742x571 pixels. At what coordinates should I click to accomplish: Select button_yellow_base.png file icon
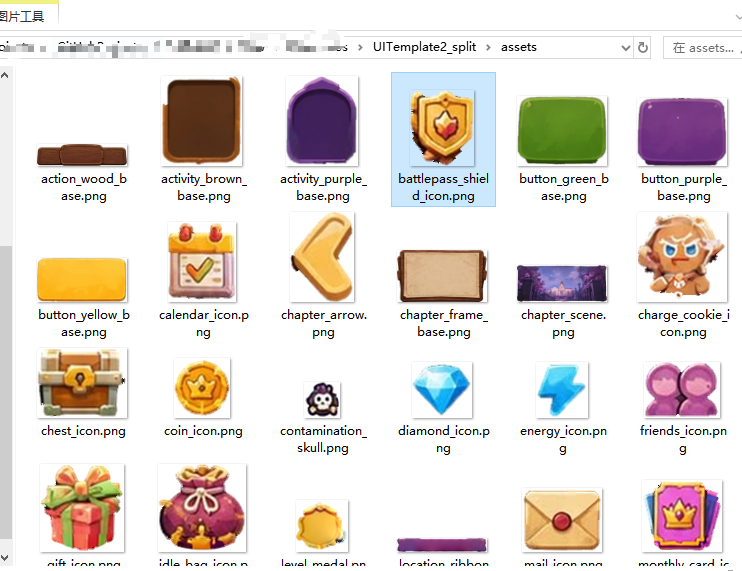point(82,280)
